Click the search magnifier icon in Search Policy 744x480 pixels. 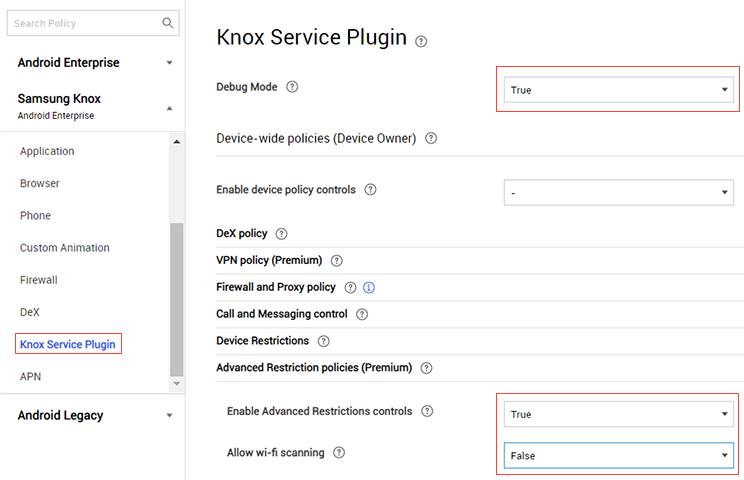click(x=167, y=23)
